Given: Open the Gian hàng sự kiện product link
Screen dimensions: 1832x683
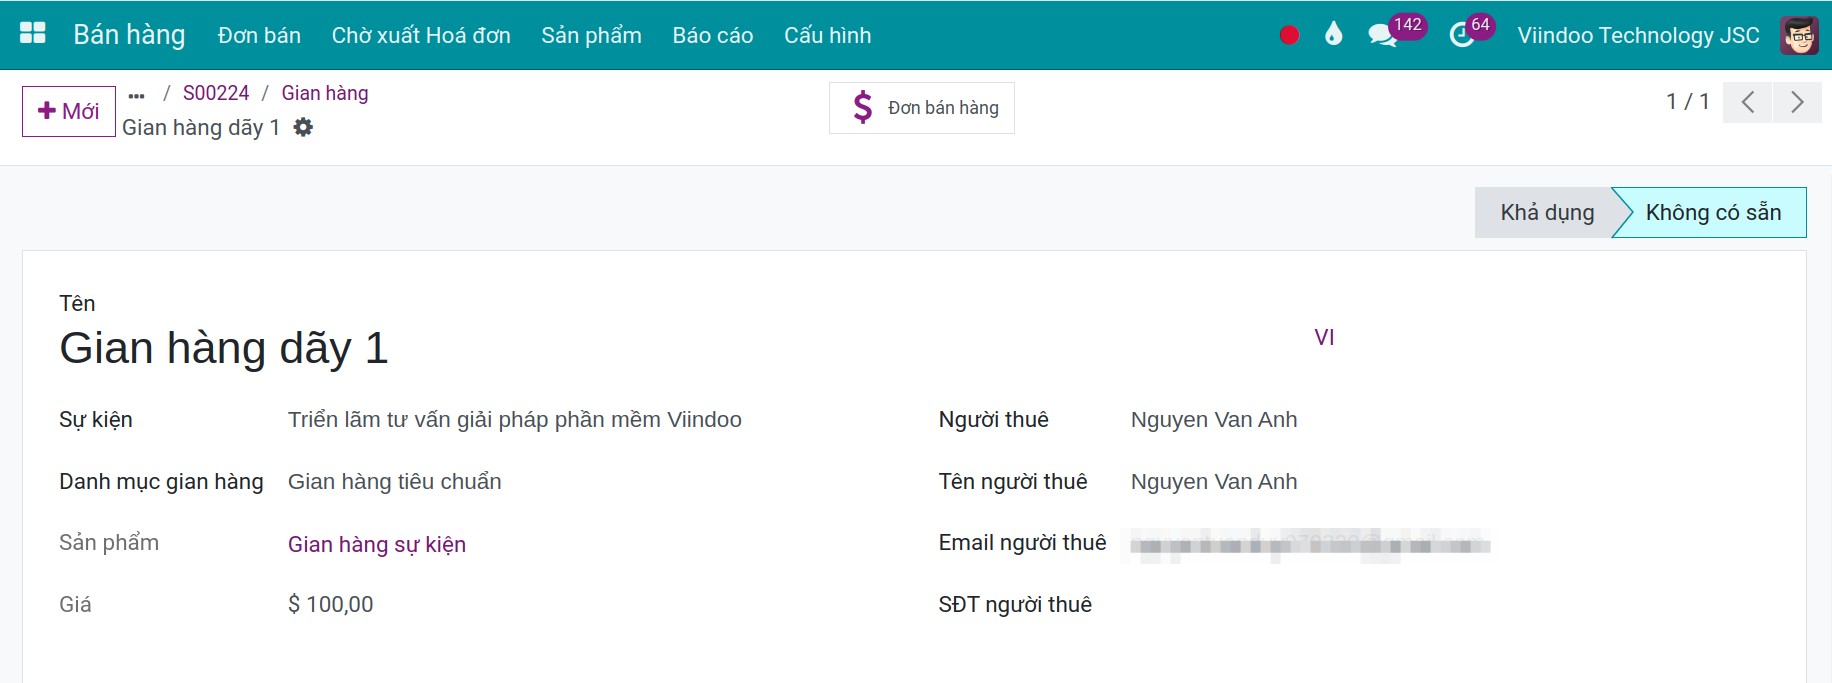Looking at the screenshot, I should (x=377, y=544).
